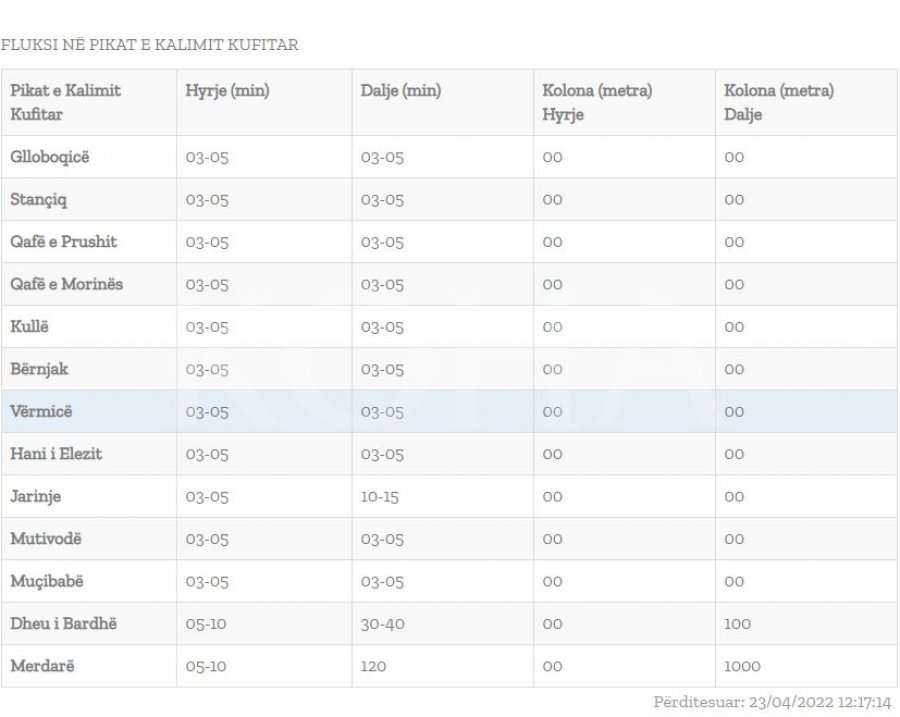
Task: Click the Dalje (min) column header
Action: coord(400,91)
